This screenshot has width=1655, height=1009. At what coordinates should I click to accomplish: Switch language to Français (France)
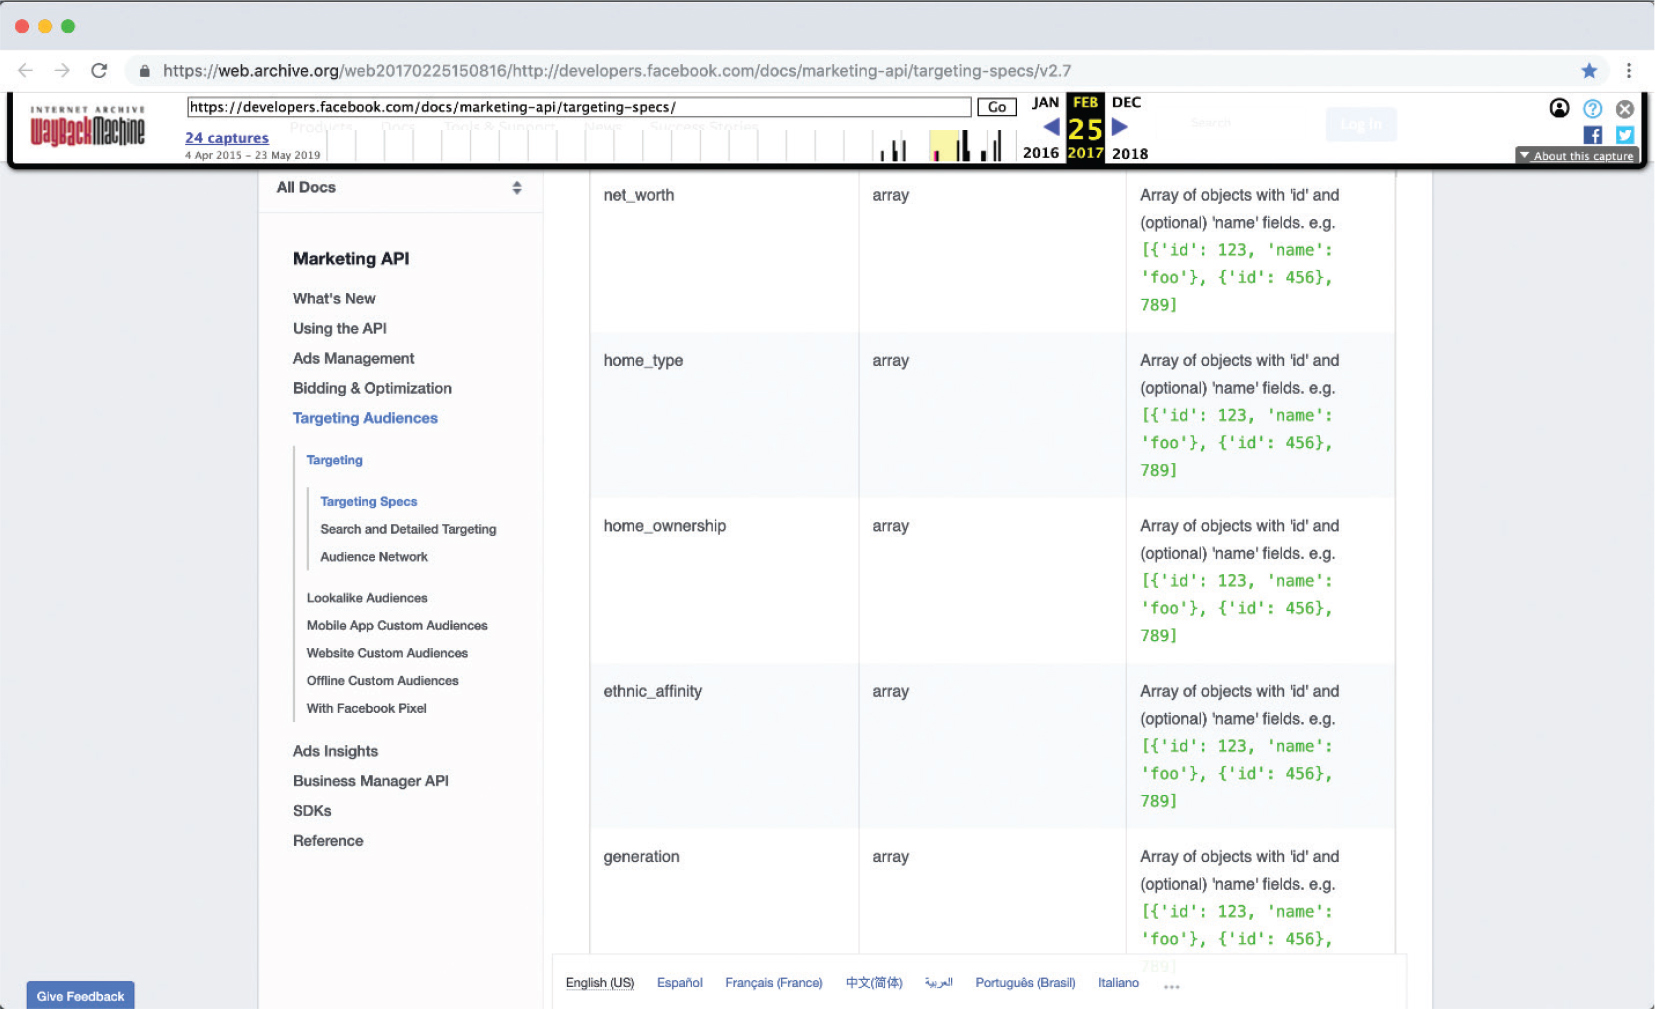pos(774,983)
